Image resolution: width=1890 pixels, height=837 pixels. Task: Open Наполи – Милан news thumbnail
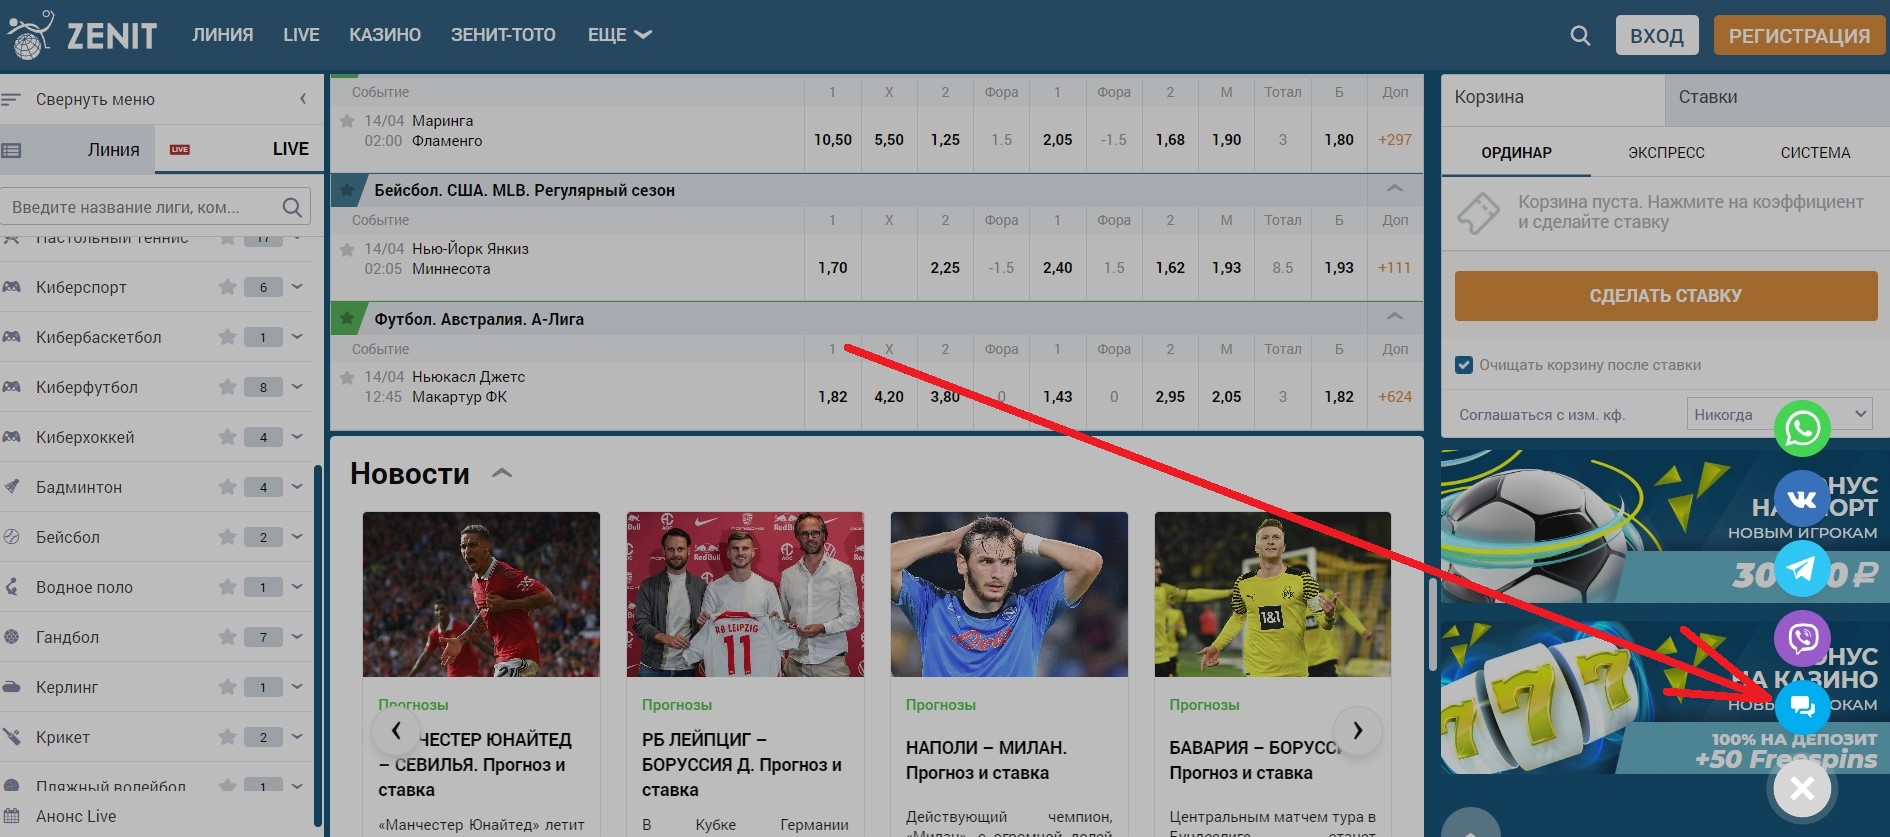tap(1009, 594)
